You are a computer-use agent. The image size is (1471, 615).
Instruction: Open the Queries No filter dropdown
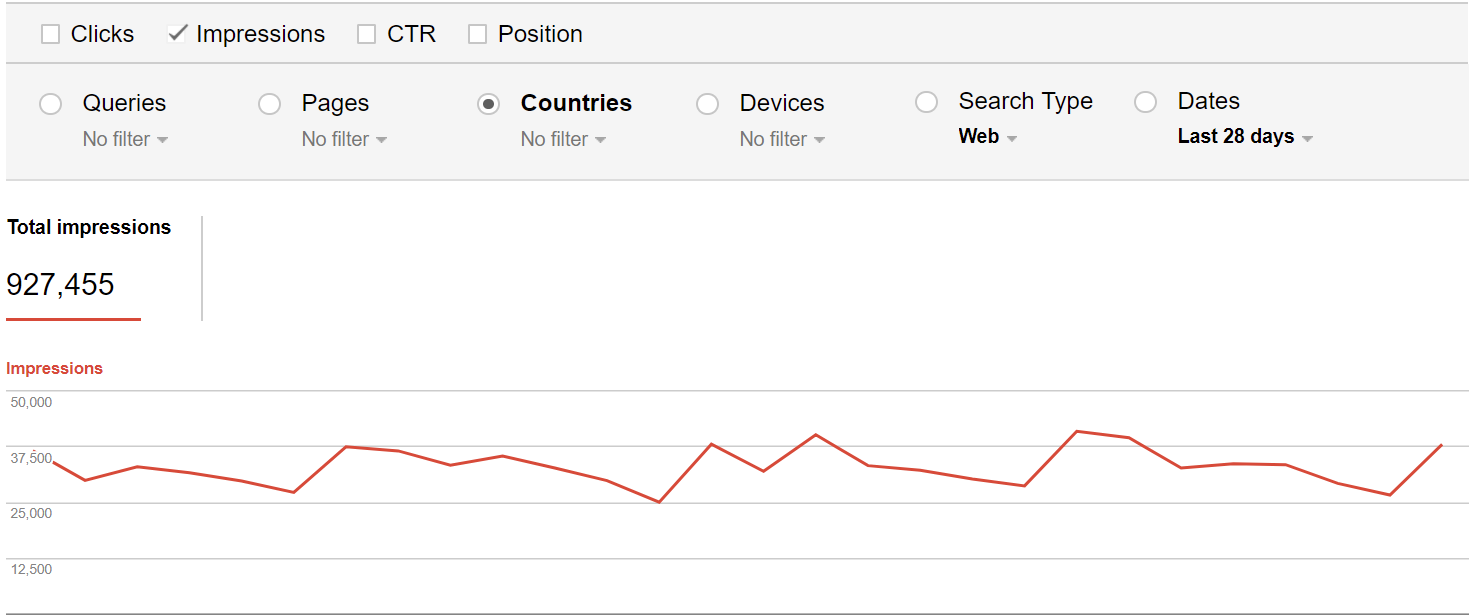(125, 140)
